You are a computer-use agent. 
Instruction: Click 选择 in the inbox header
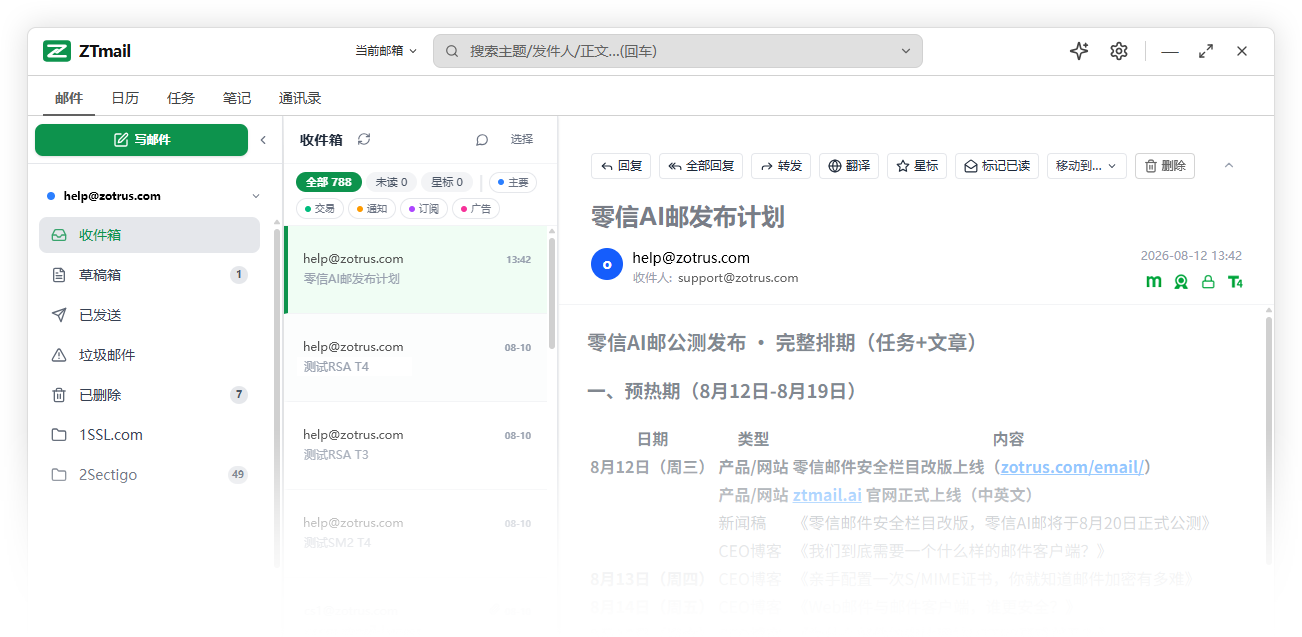point(522,139)
